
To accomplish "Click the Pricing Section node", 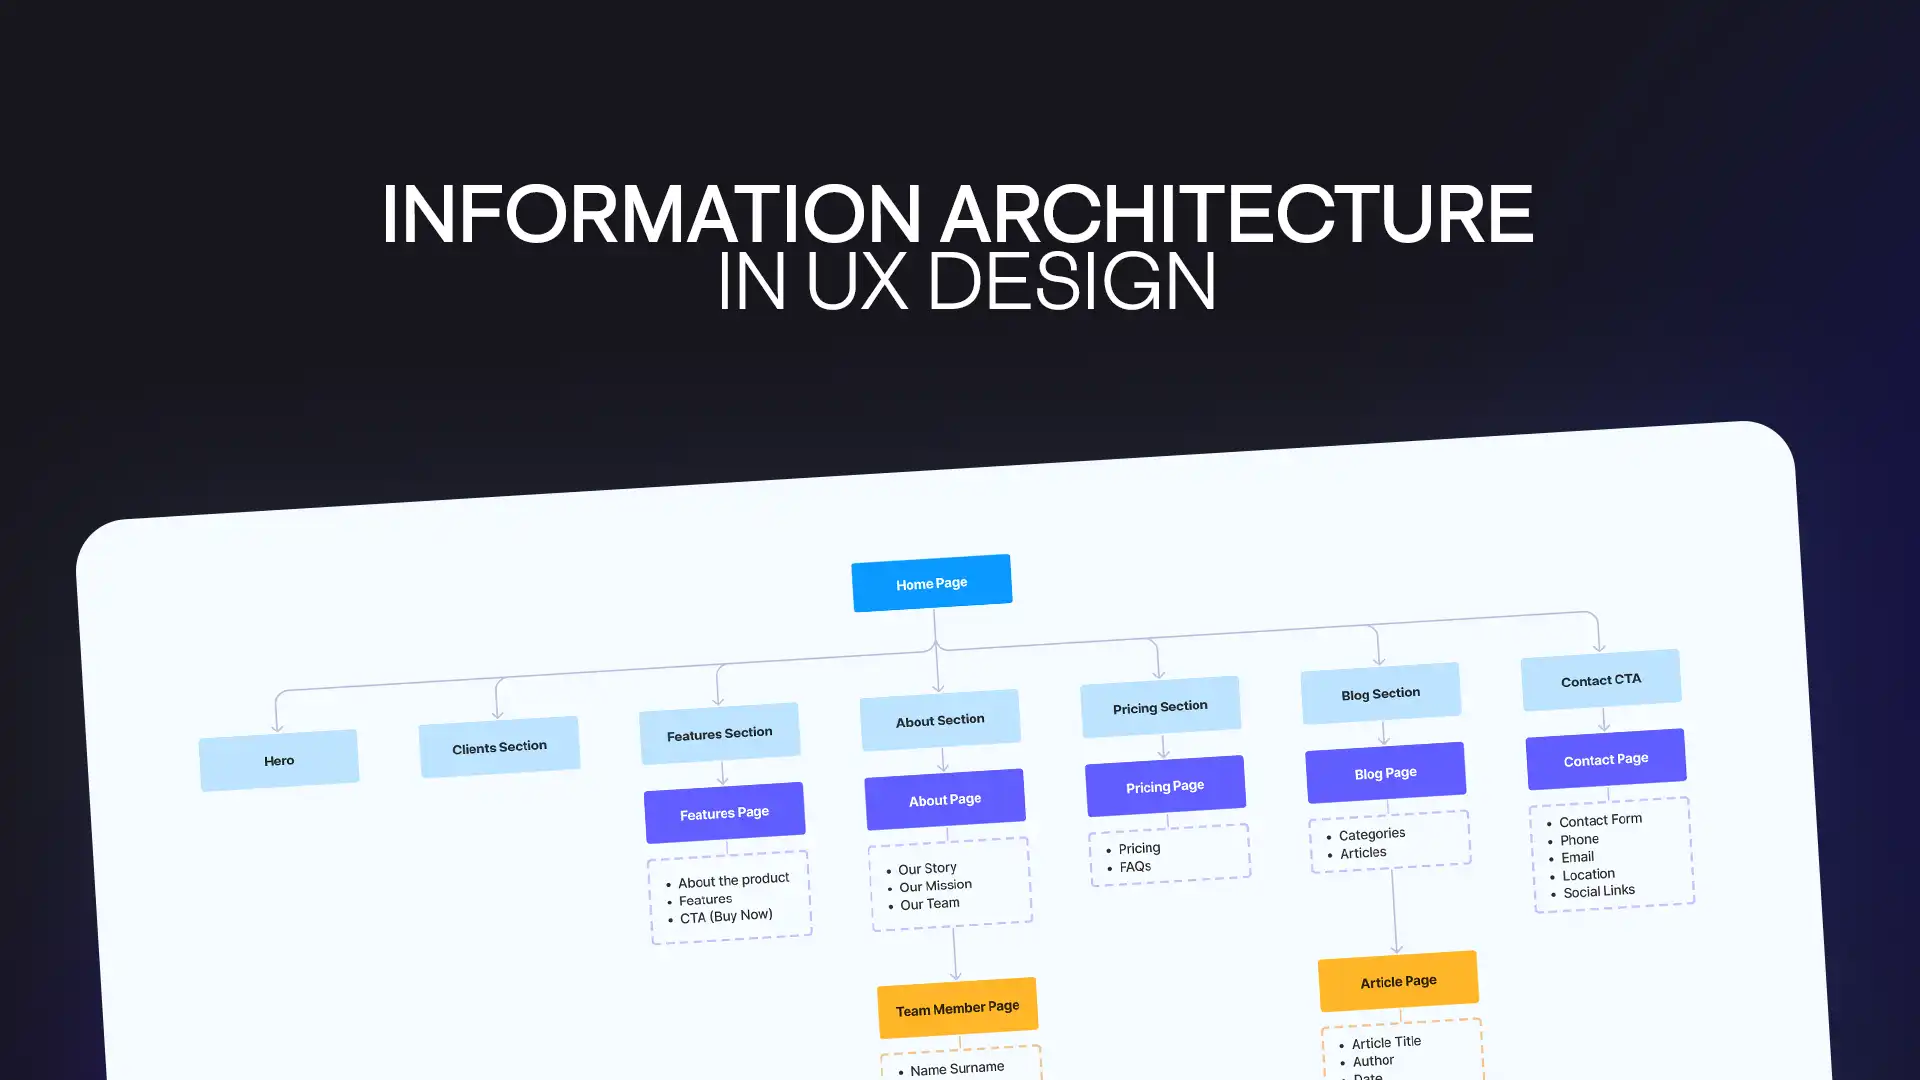I will click(x=1160, y=707).
